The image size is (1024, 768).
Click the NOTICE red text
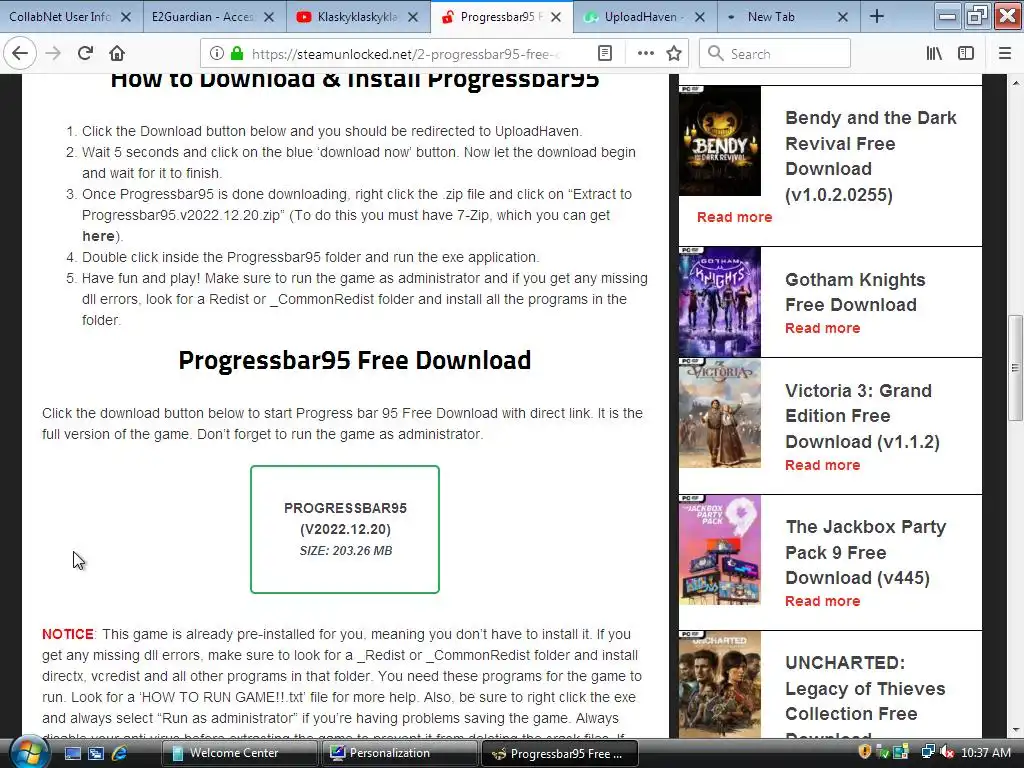tap(68, 634)
